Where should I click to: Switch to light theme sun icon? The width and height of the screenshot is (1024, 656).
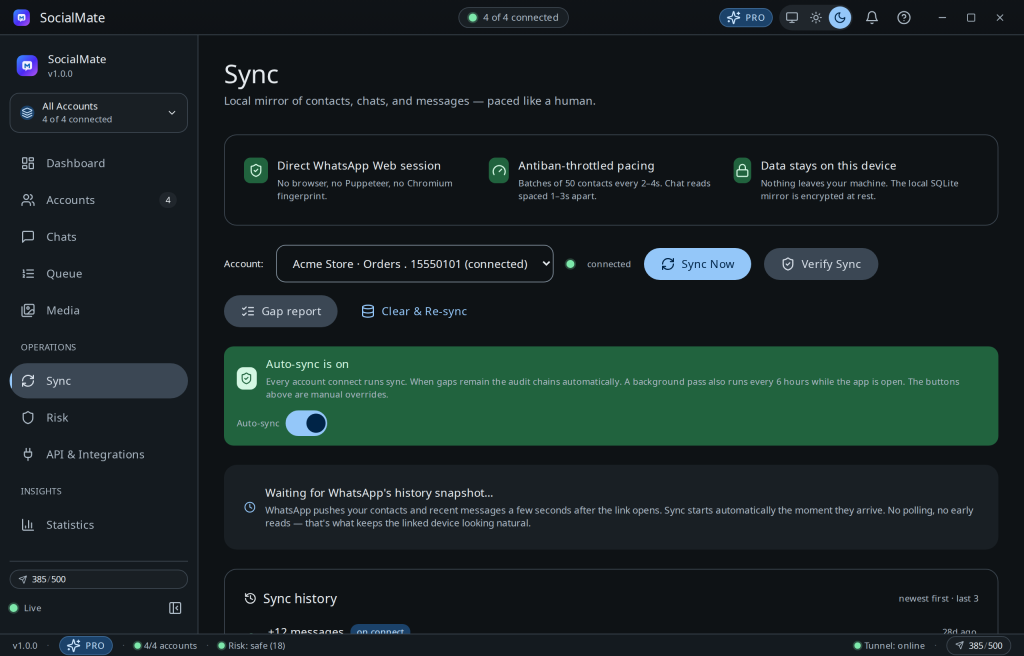pos(816,18)
